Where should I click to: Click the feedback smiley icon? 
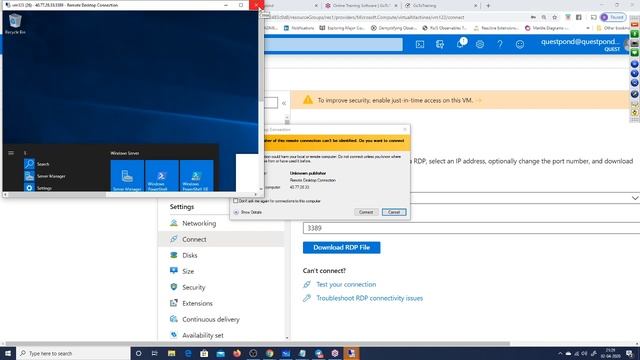tap(520, 44)
